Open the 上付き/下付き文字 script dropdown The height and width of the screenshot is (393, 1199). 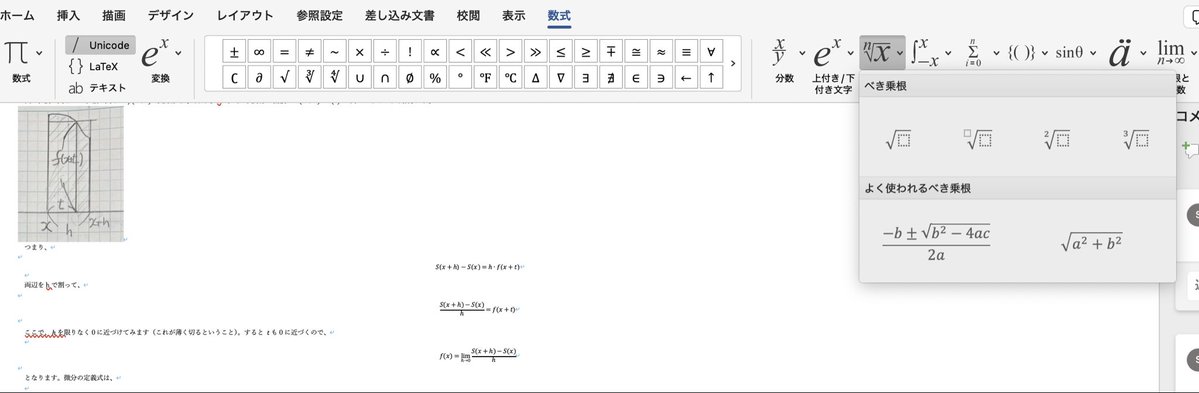point(850,53)
